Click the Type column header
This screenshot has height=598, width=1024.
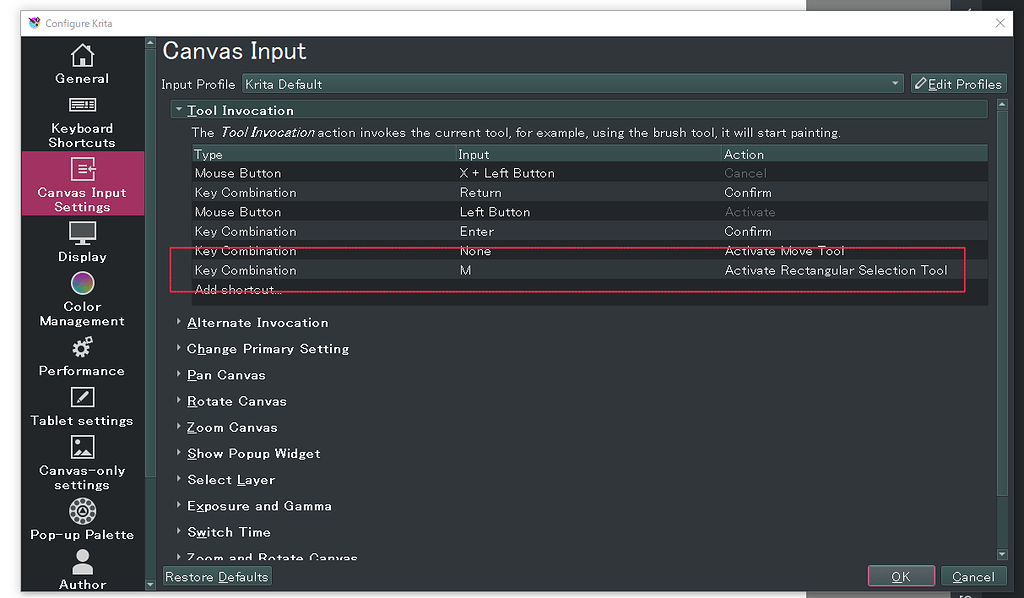[x=325, y=154]
